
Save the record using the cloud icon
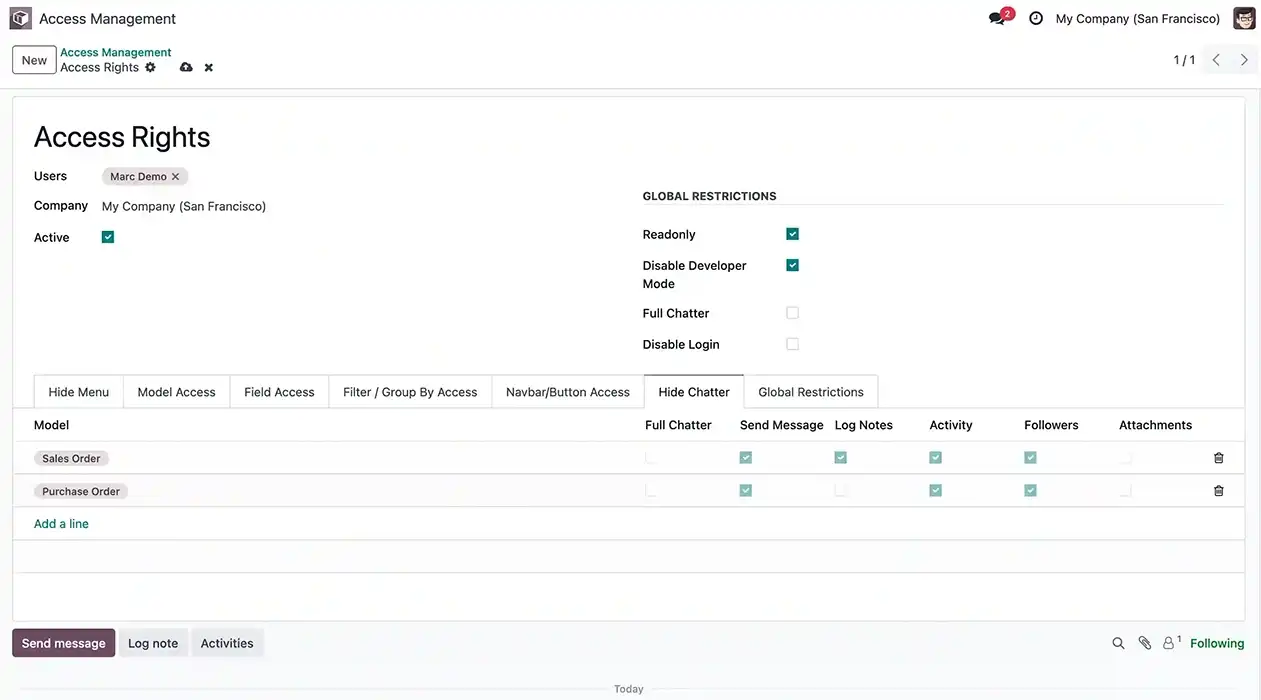click(x=186, y=67)
